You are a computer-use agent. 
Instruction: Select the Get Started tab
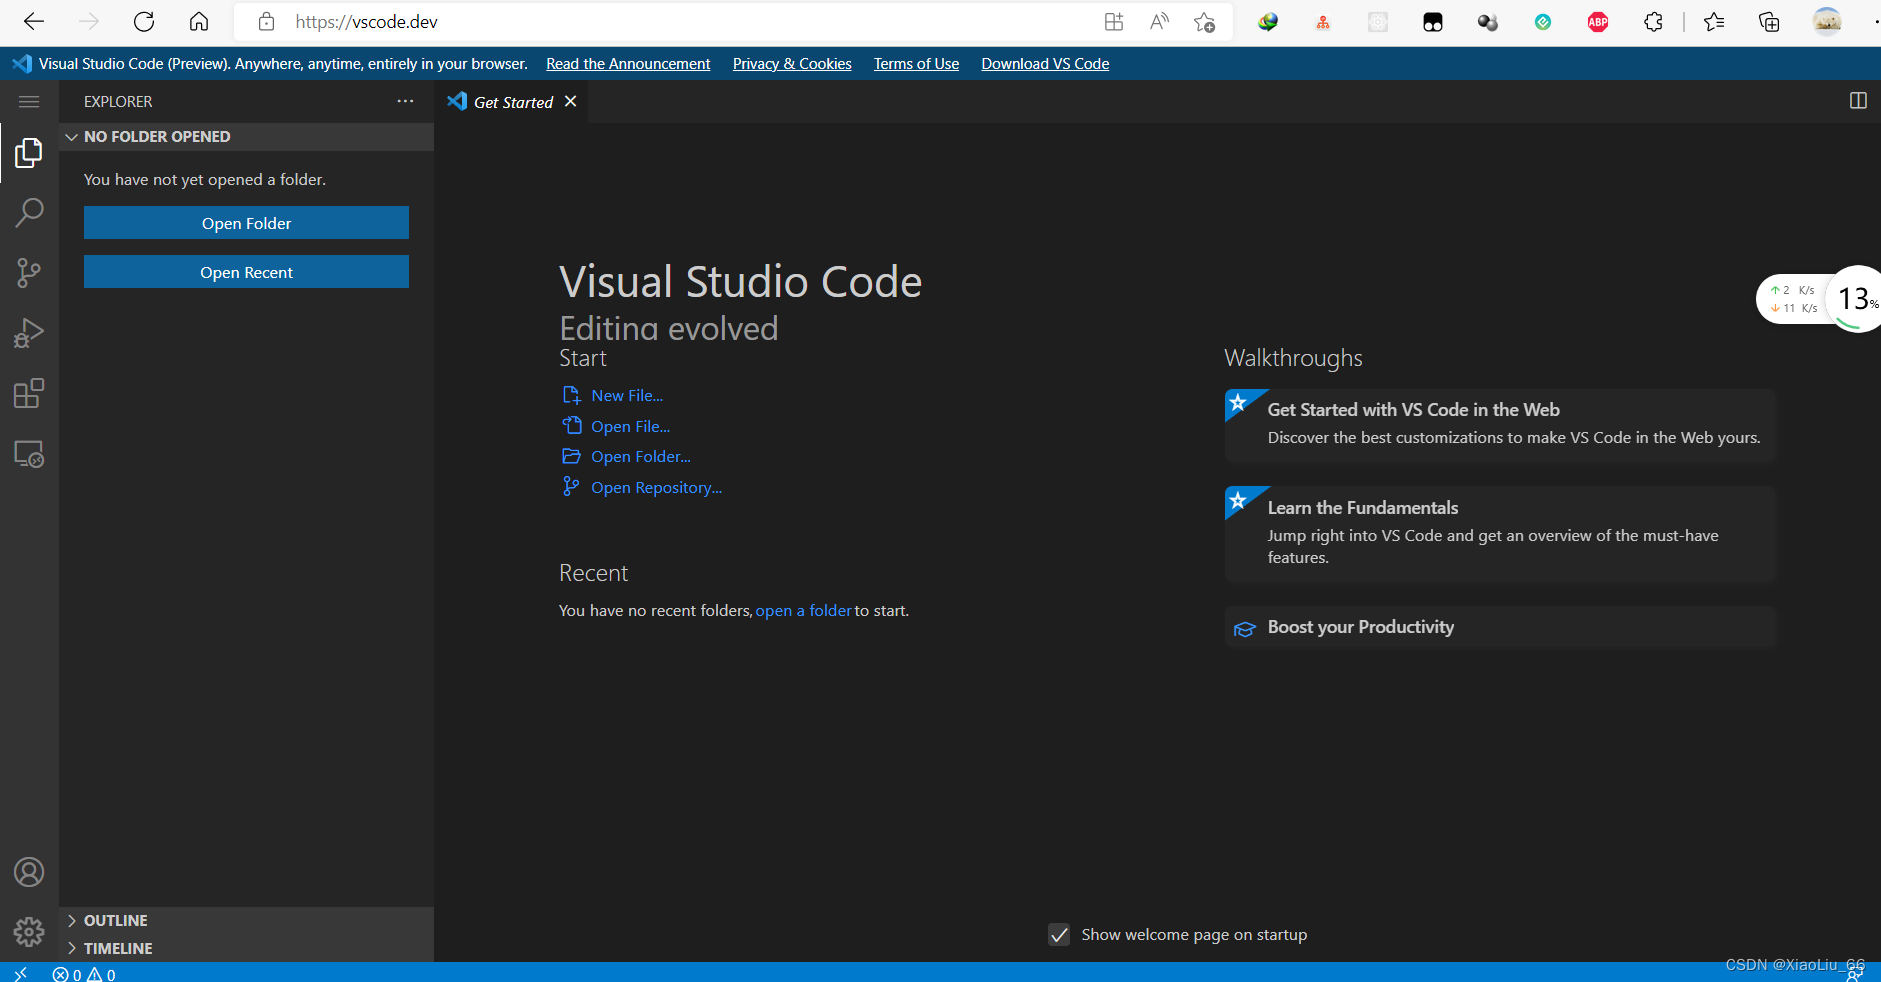coord(511,101)
